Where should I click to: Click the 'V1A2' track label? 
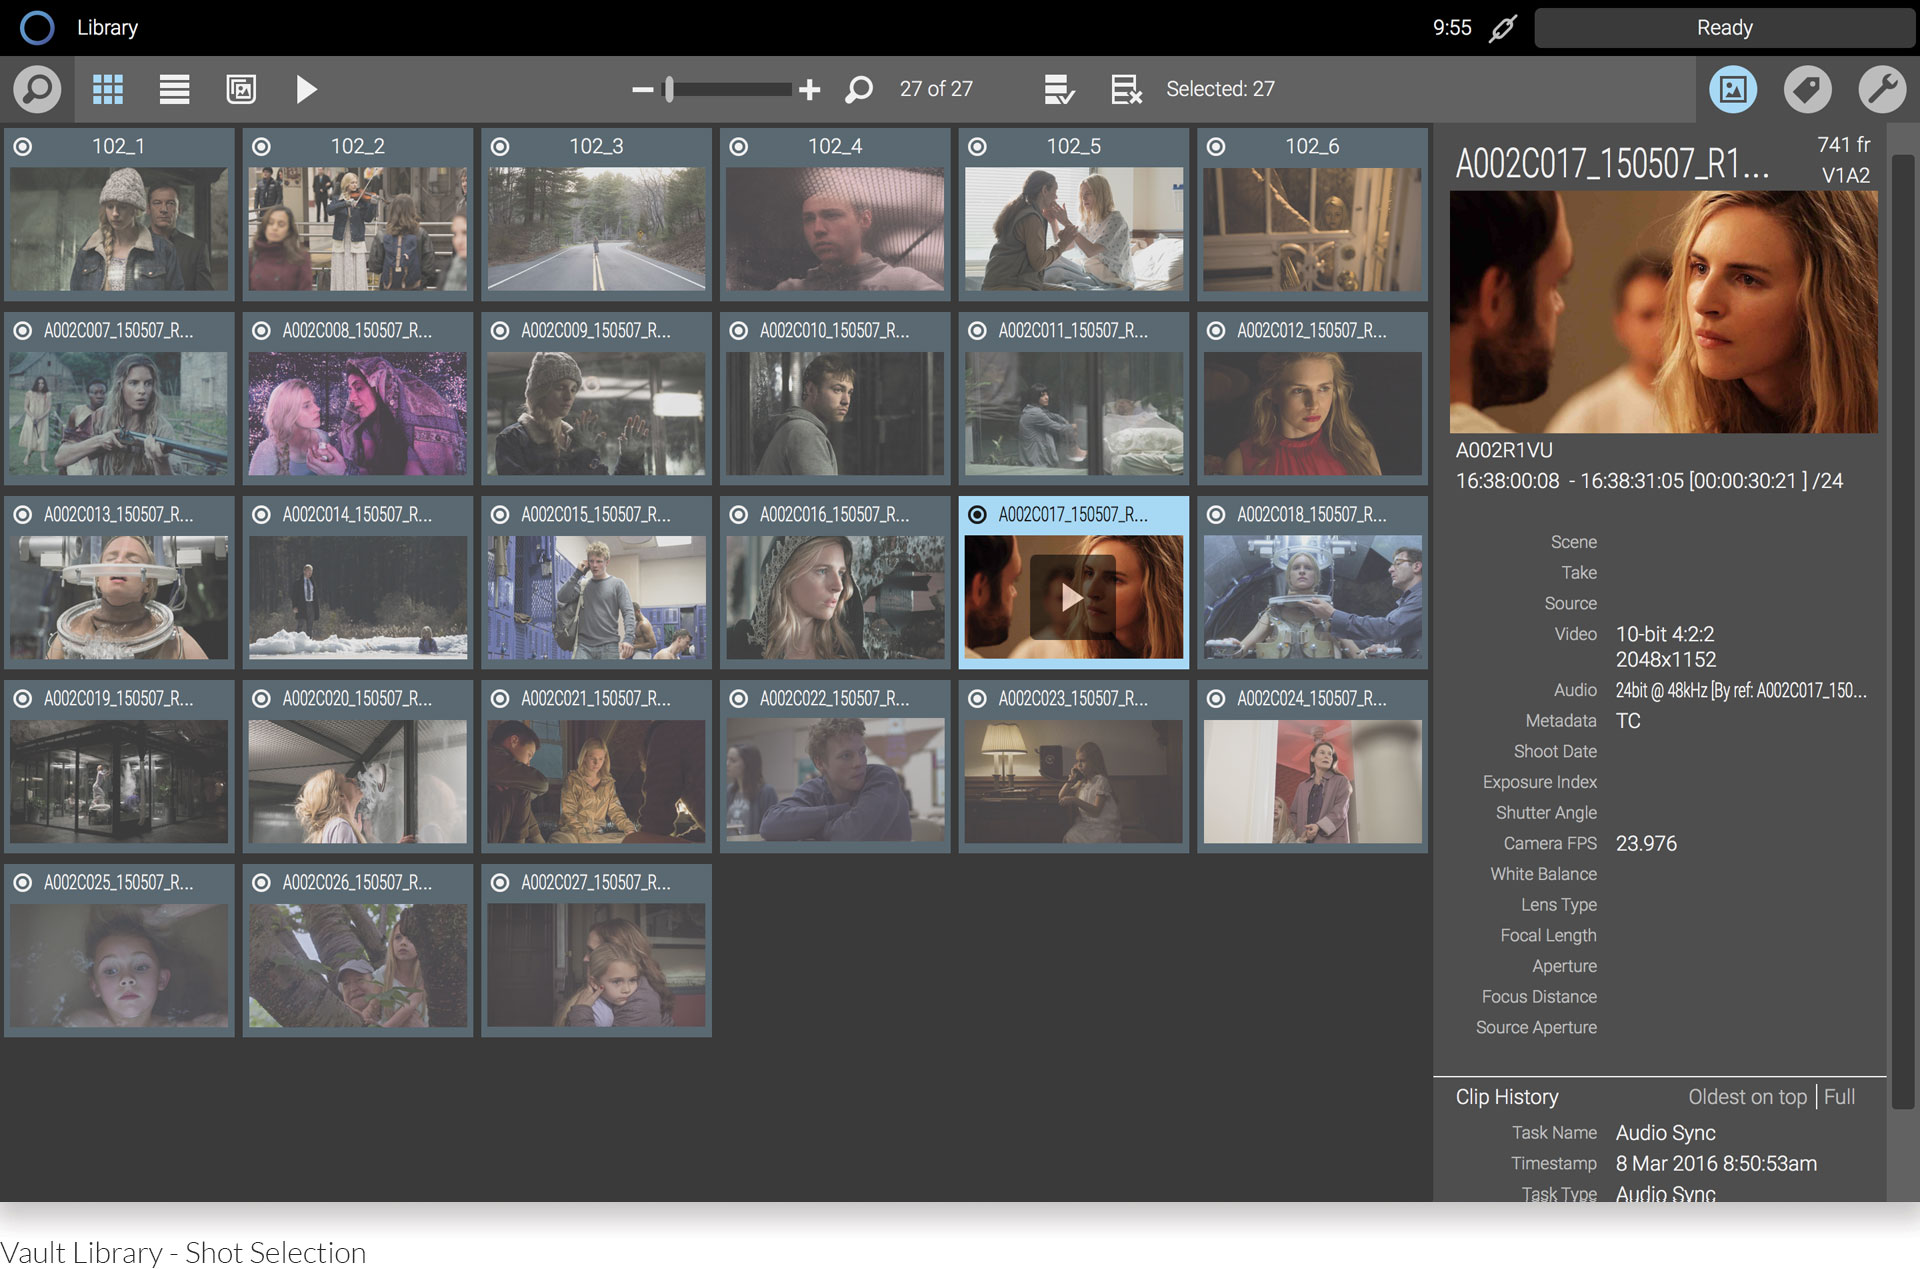coord(1845,175)
